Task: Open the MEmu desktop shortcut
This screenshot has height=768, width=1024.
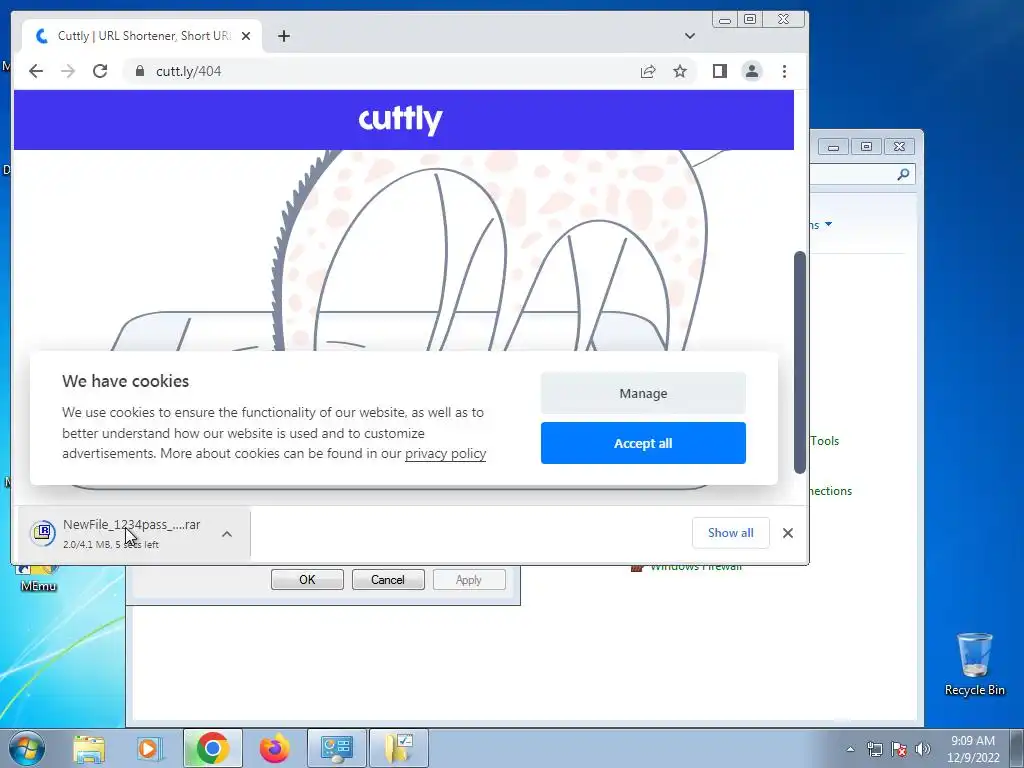Action: pos(38,579)
